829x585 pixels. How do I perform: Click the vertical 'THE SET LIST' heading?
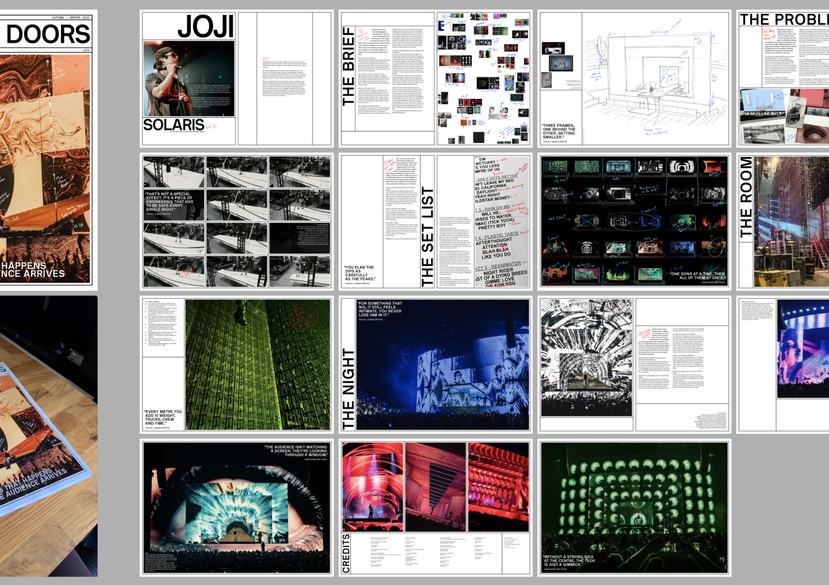(x=427, y=237)
